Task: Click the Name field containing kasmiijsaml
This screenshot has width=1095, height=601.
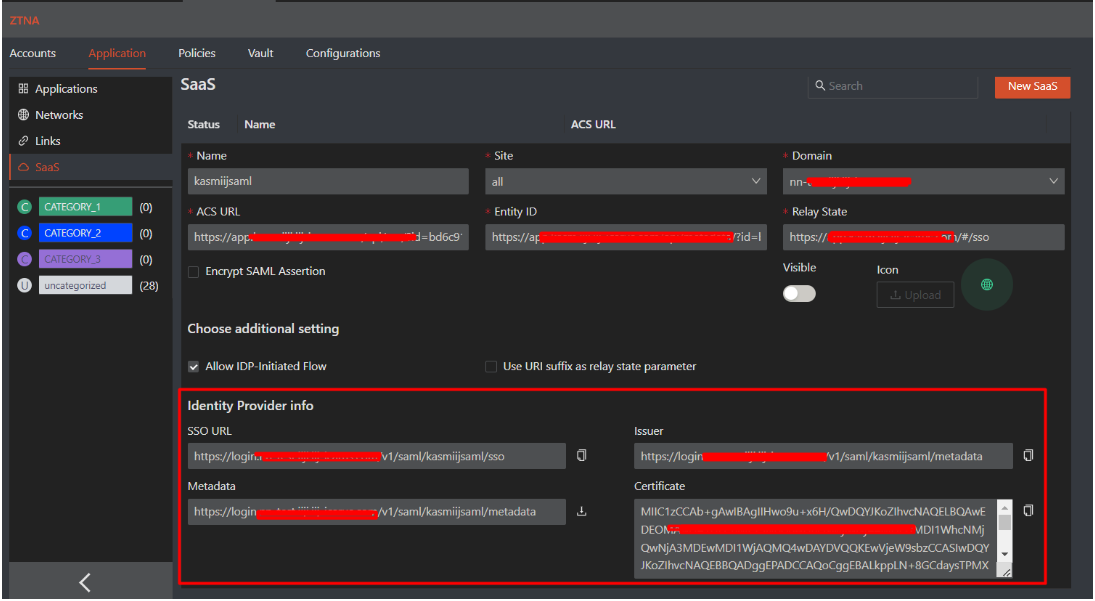Action: point(328,181)
